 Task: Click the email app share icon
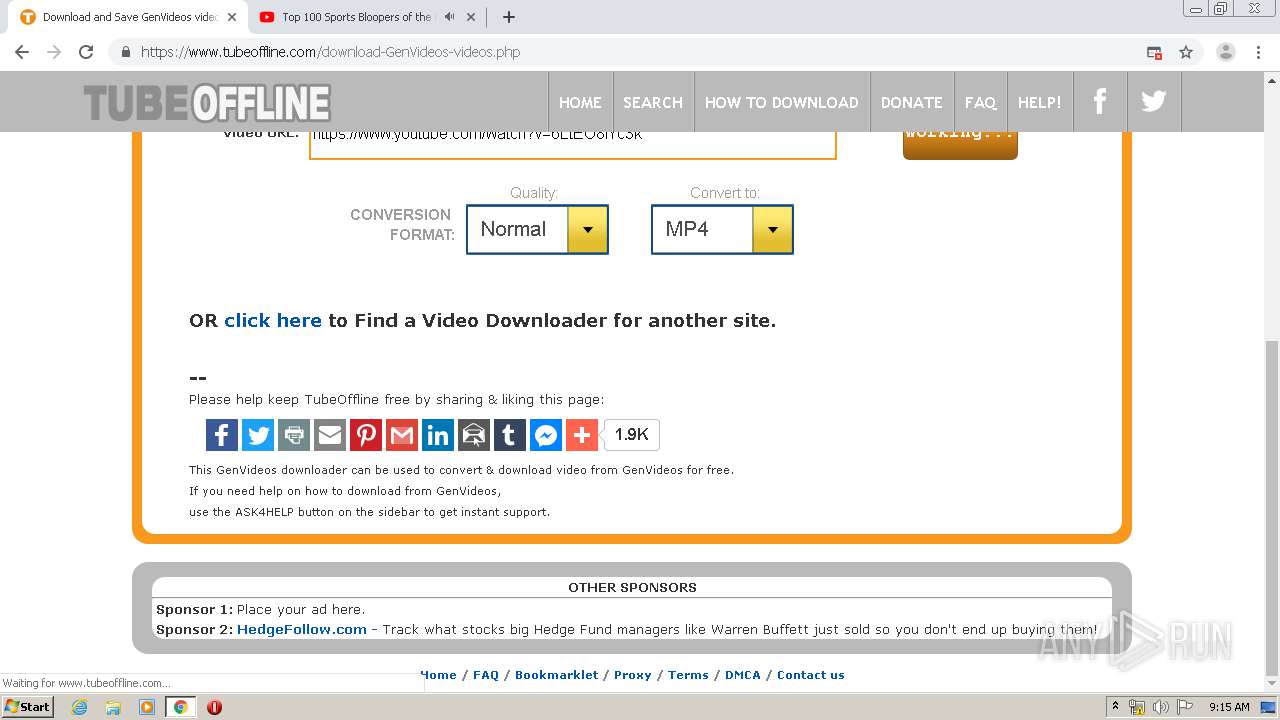point(474,435)
